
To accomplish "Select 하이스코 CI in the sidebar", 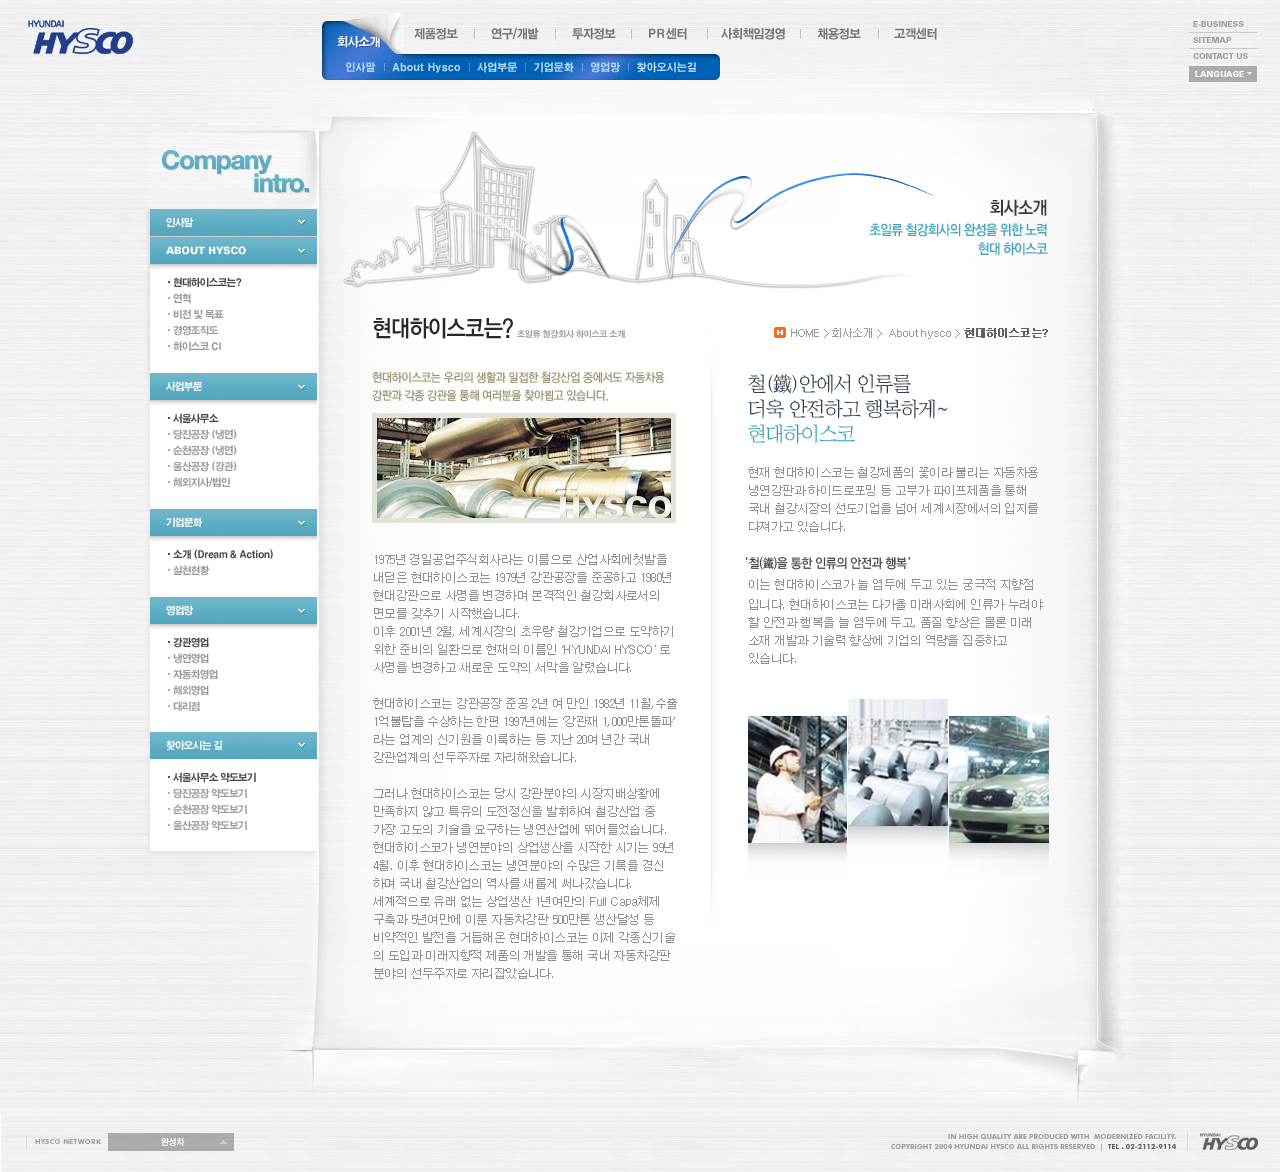I will point(196,346).
